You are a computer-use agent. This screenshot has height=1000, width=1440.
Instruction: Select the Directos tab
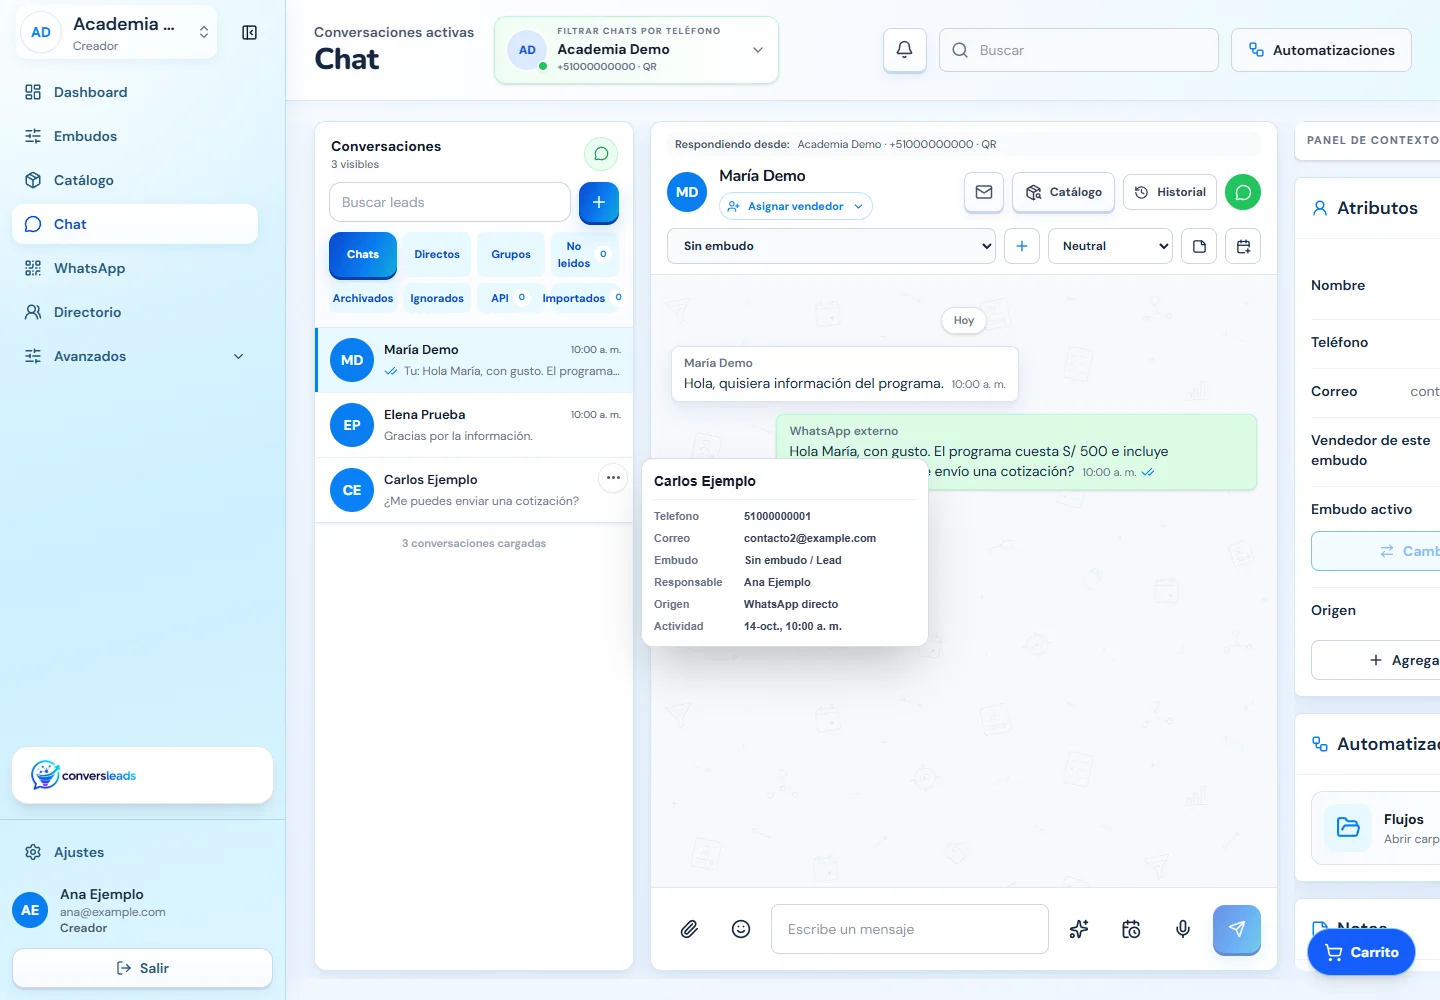click(x=437, y=254)
